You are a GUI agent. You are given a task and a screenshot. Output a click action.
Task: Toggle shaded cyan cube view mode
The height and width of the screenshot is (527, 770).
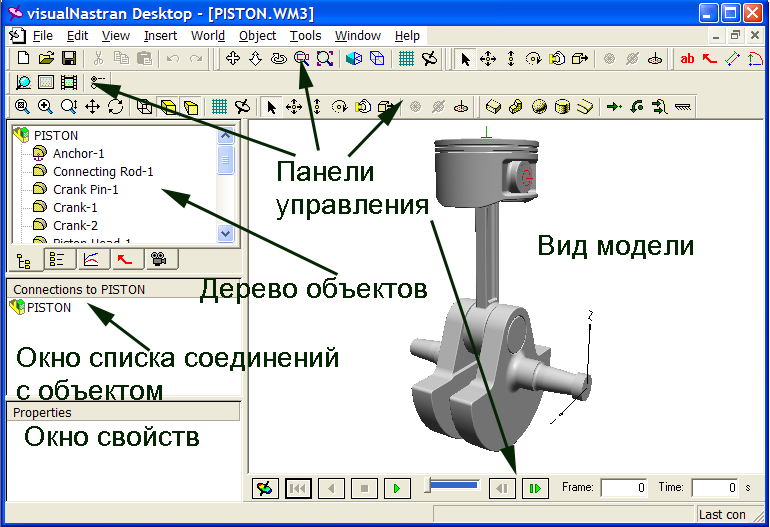pyautogui.click(x=354, y=58)
